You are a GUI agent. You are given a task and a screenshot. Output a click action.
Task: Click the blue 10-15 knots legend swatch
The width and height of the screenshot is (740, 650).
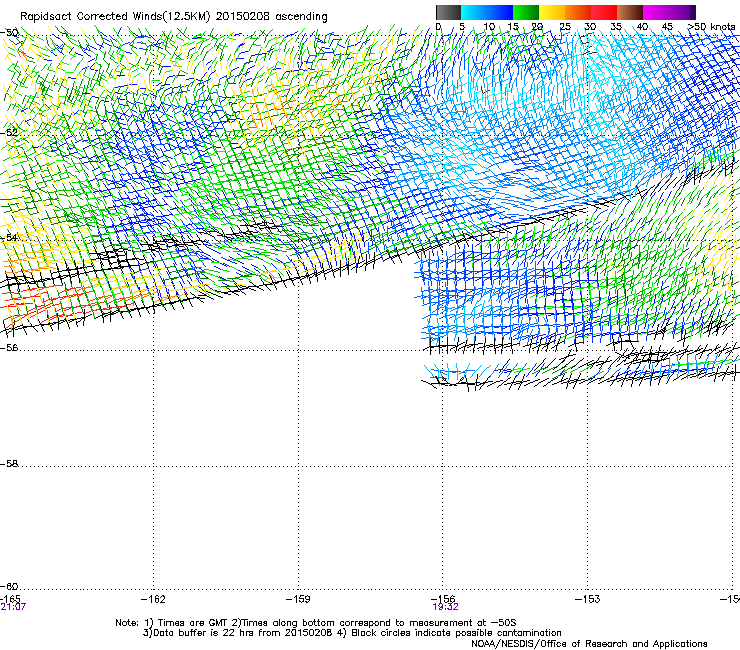click(x=500, y=12)
